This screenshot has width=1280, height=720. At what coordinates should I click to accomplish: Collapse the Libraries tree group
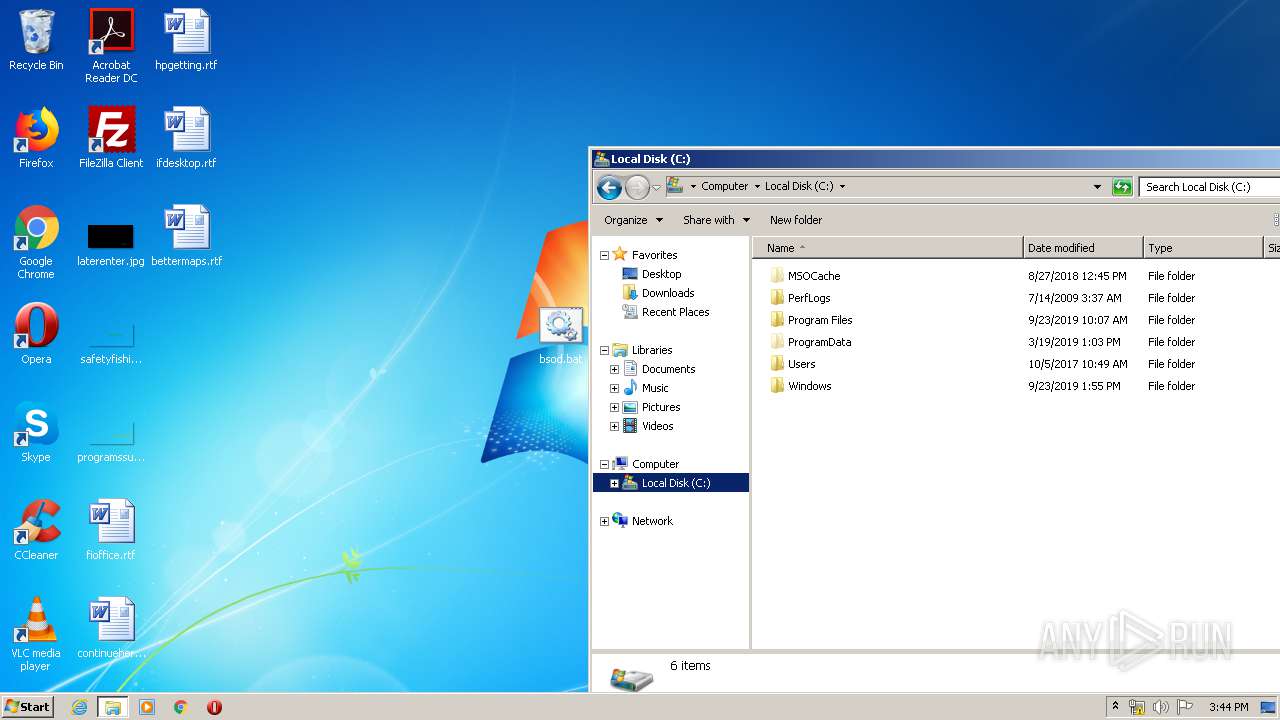604,350
